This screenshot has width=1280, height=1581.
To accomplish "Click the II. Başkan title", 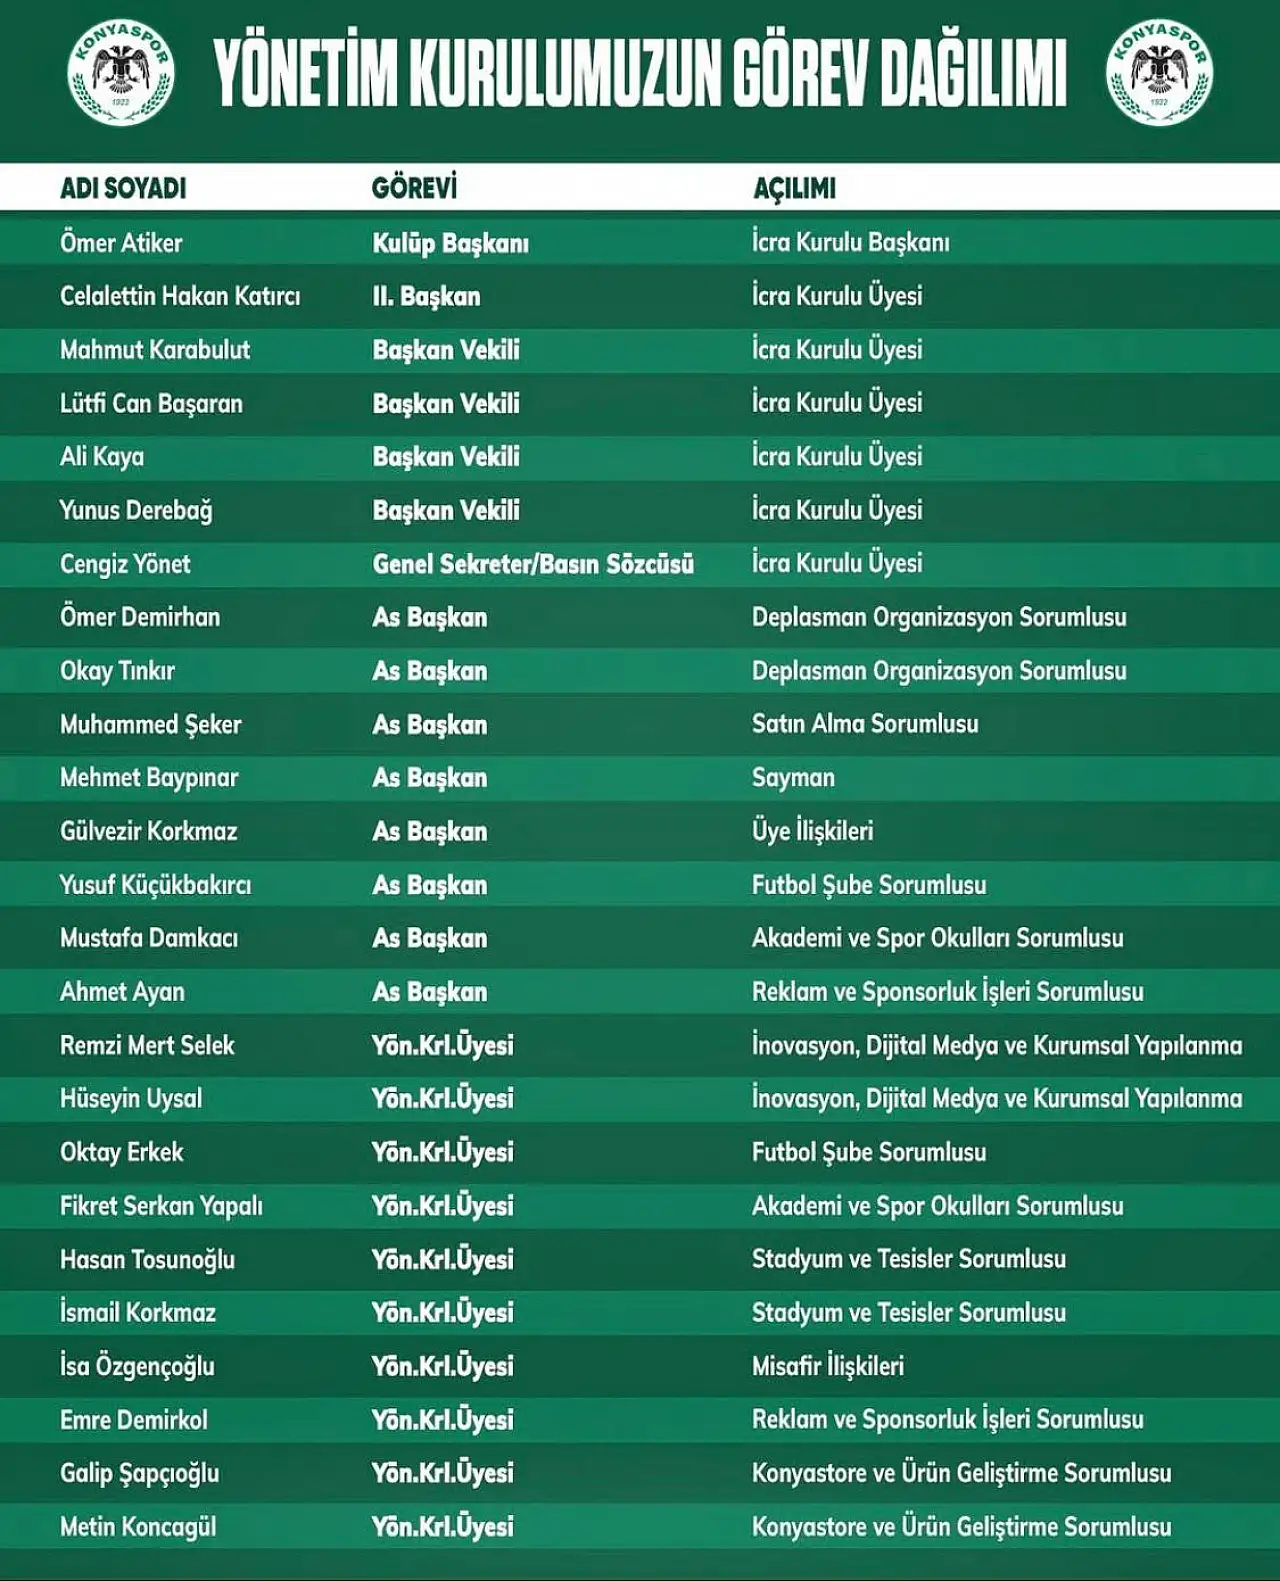I will (x=426, y=296).
